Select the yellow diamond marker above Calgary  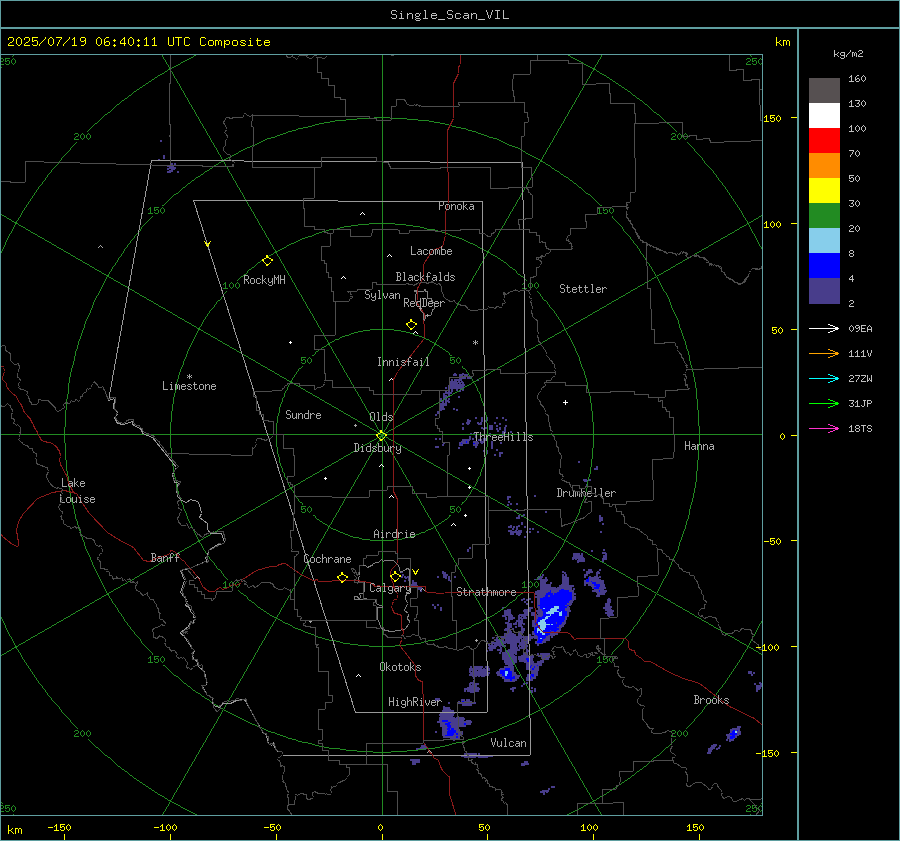click(395, 576)
